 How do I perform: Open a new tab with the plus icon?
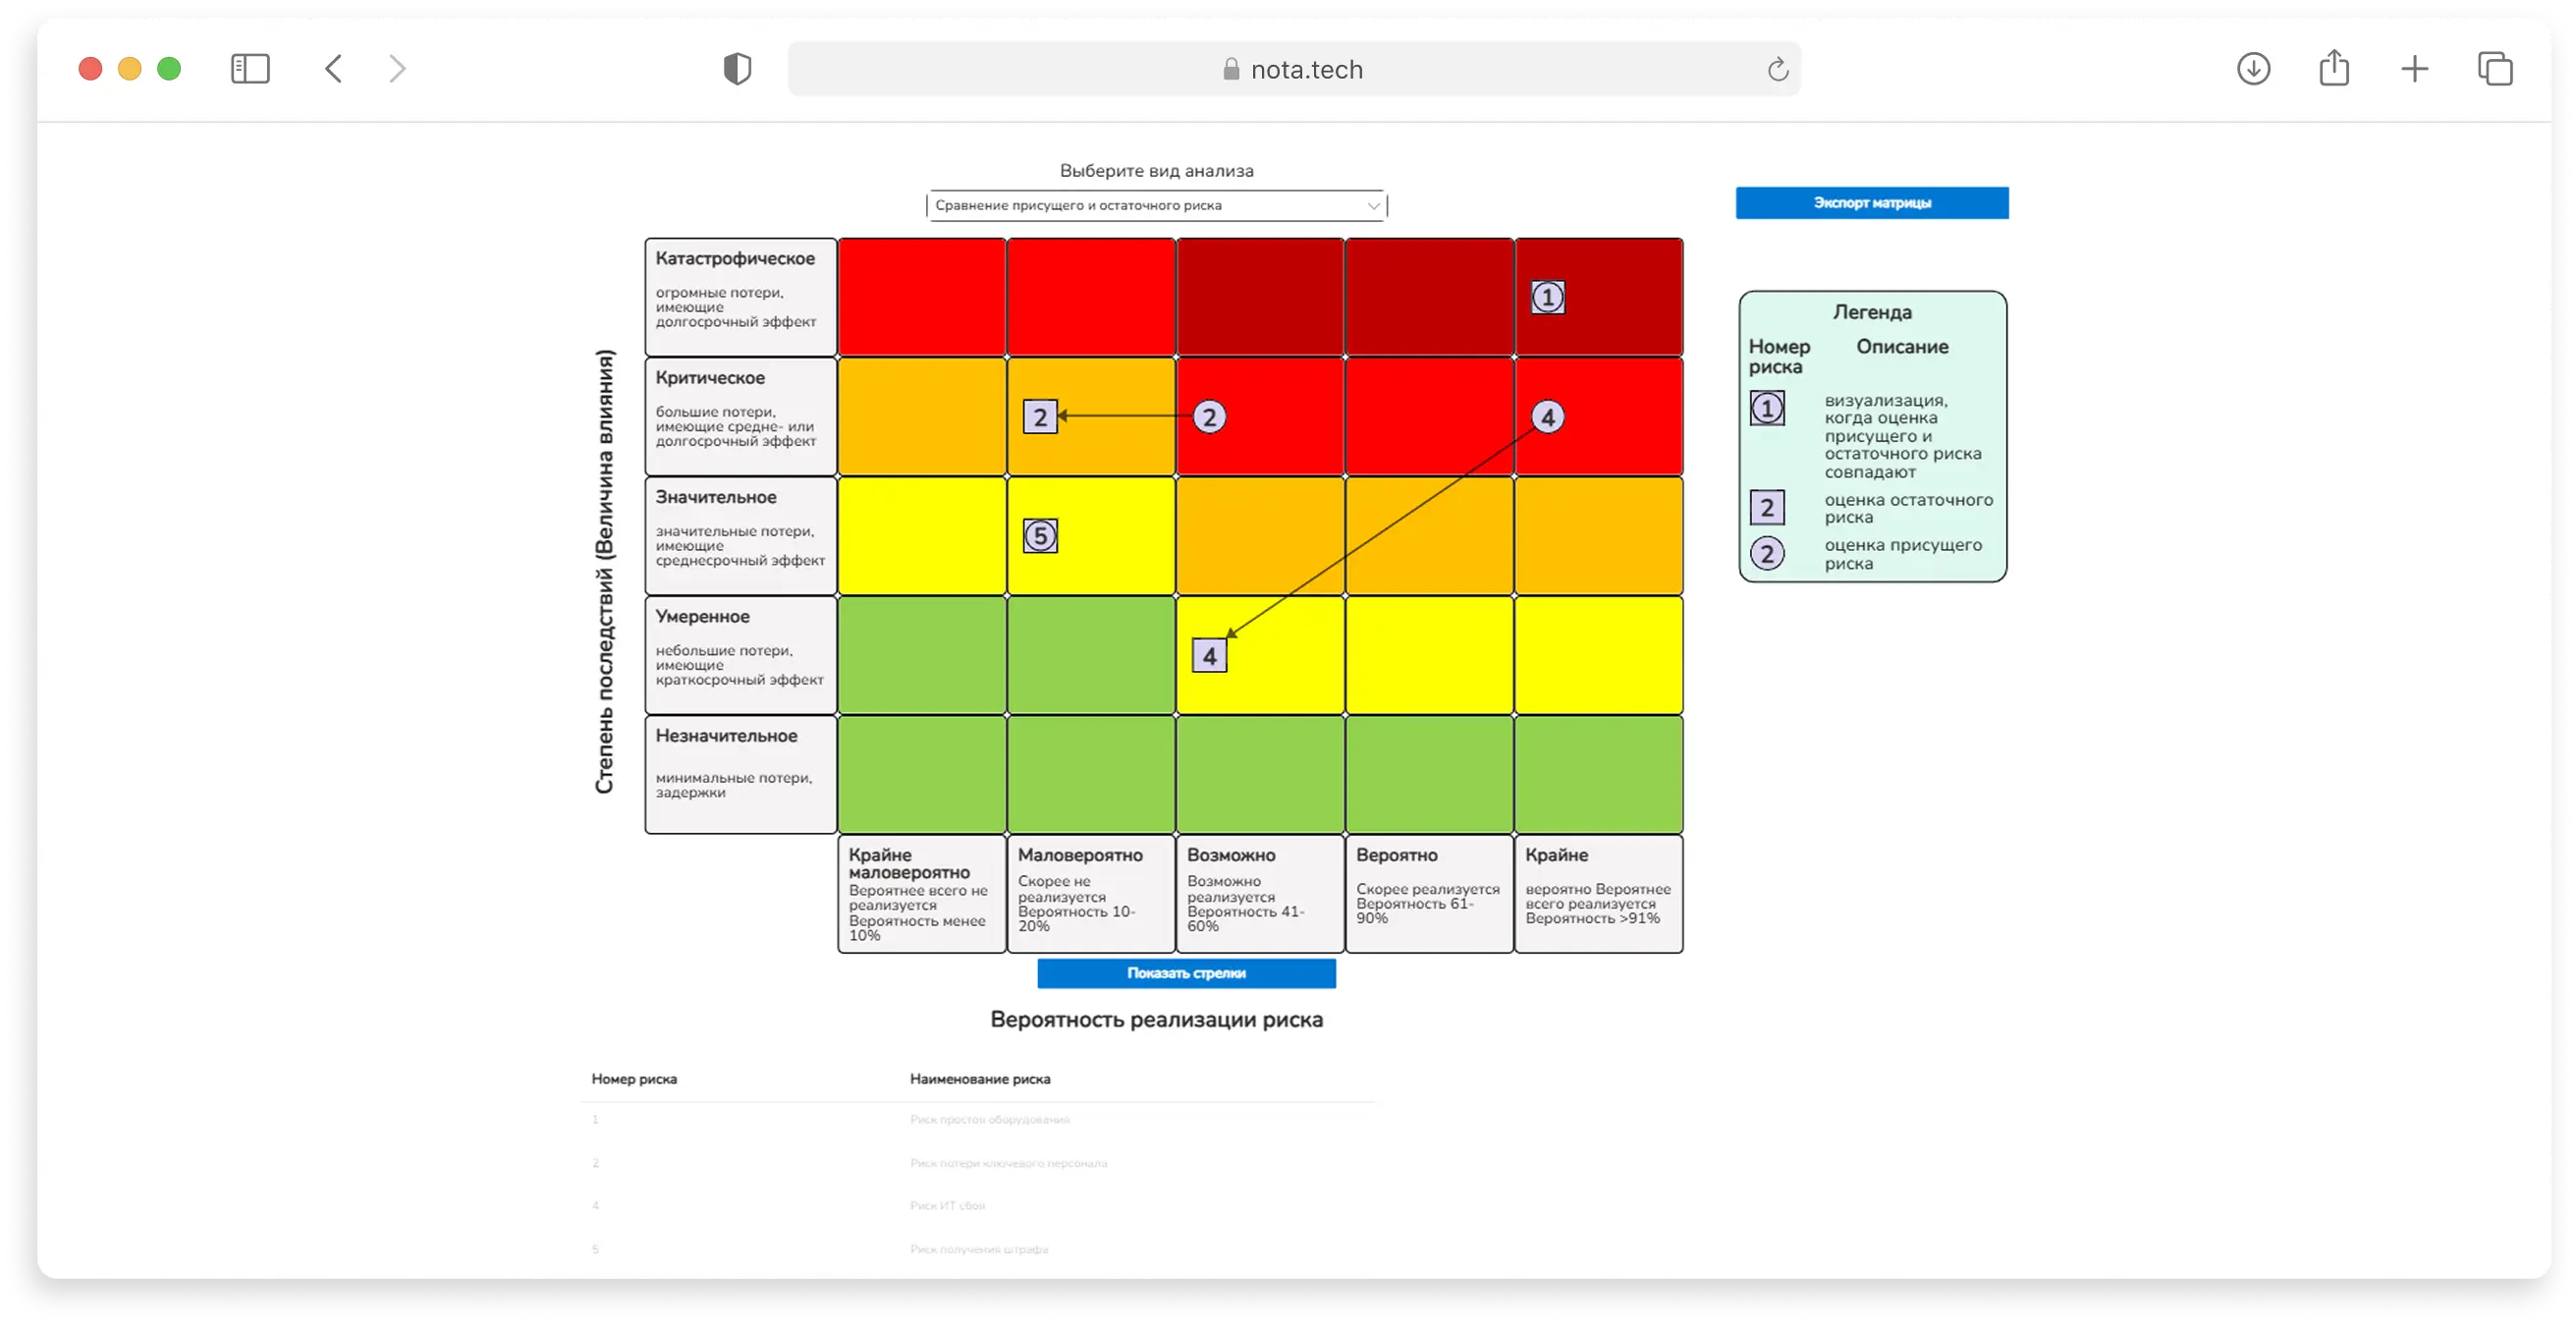(2414, 69)
